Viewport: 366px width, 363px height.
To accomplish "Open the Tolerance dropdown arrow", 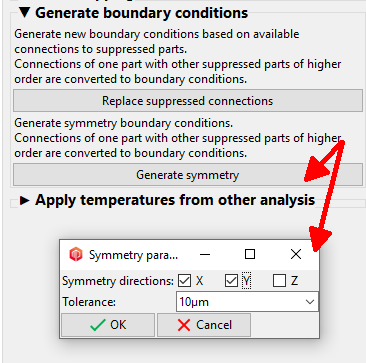I will [310, 302].
